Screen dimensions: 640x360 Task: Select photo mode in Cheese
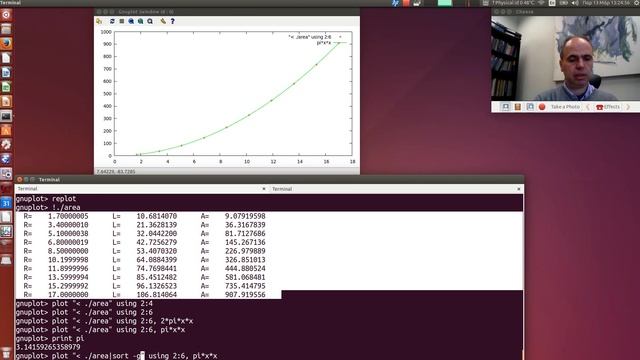(x=505, y=107)
